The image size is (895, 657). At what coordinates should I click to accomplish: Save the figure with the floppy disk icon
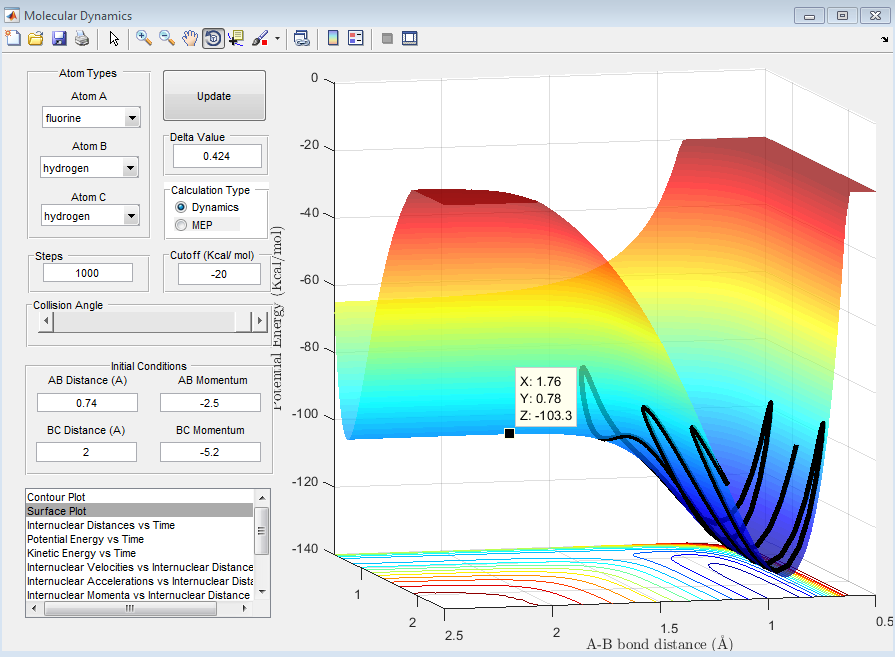click(x=58, y=38)
